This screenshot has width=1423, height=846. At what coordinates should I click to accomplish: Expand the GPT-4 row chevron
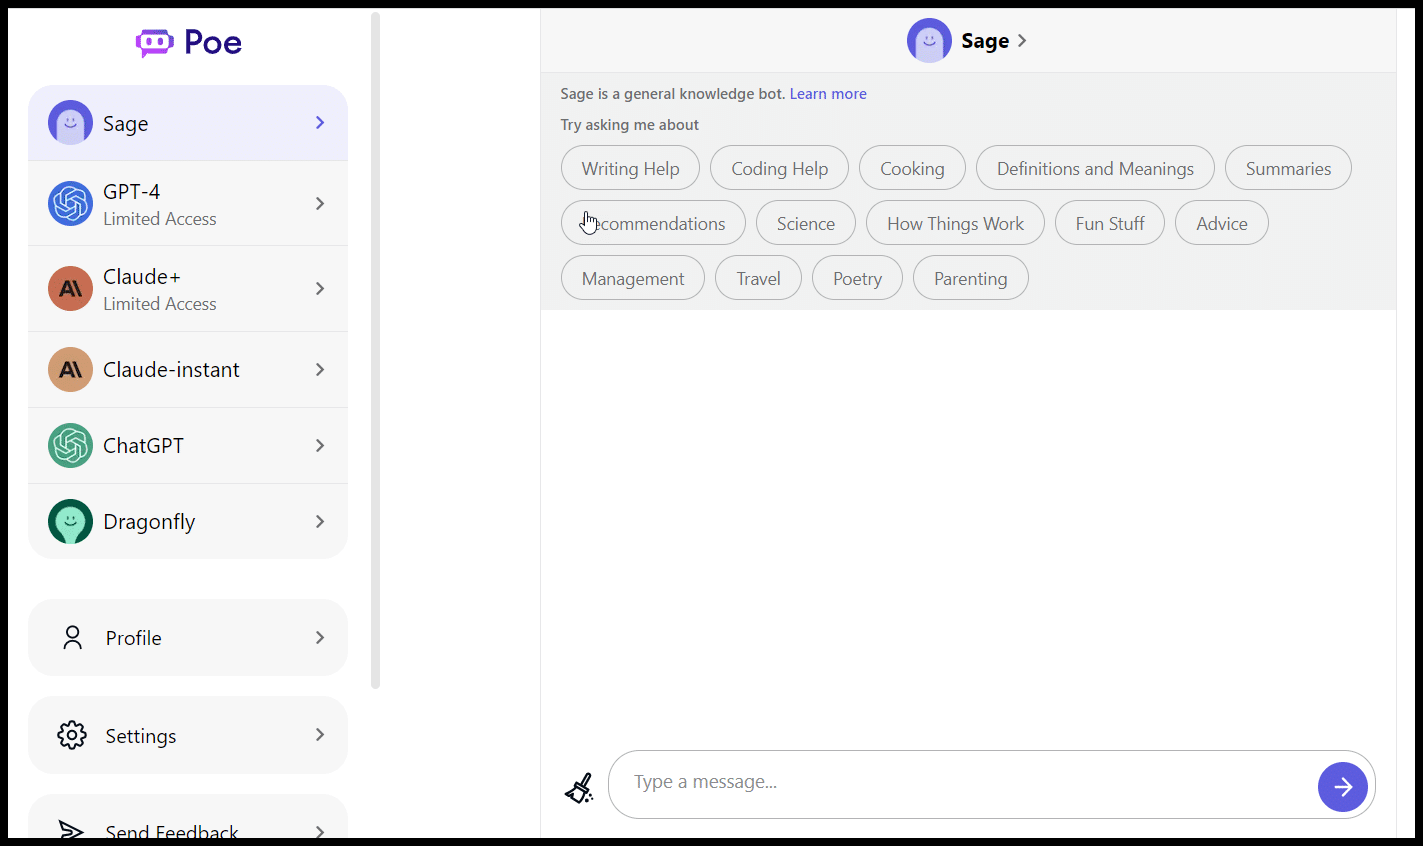[x=320, y=204]
